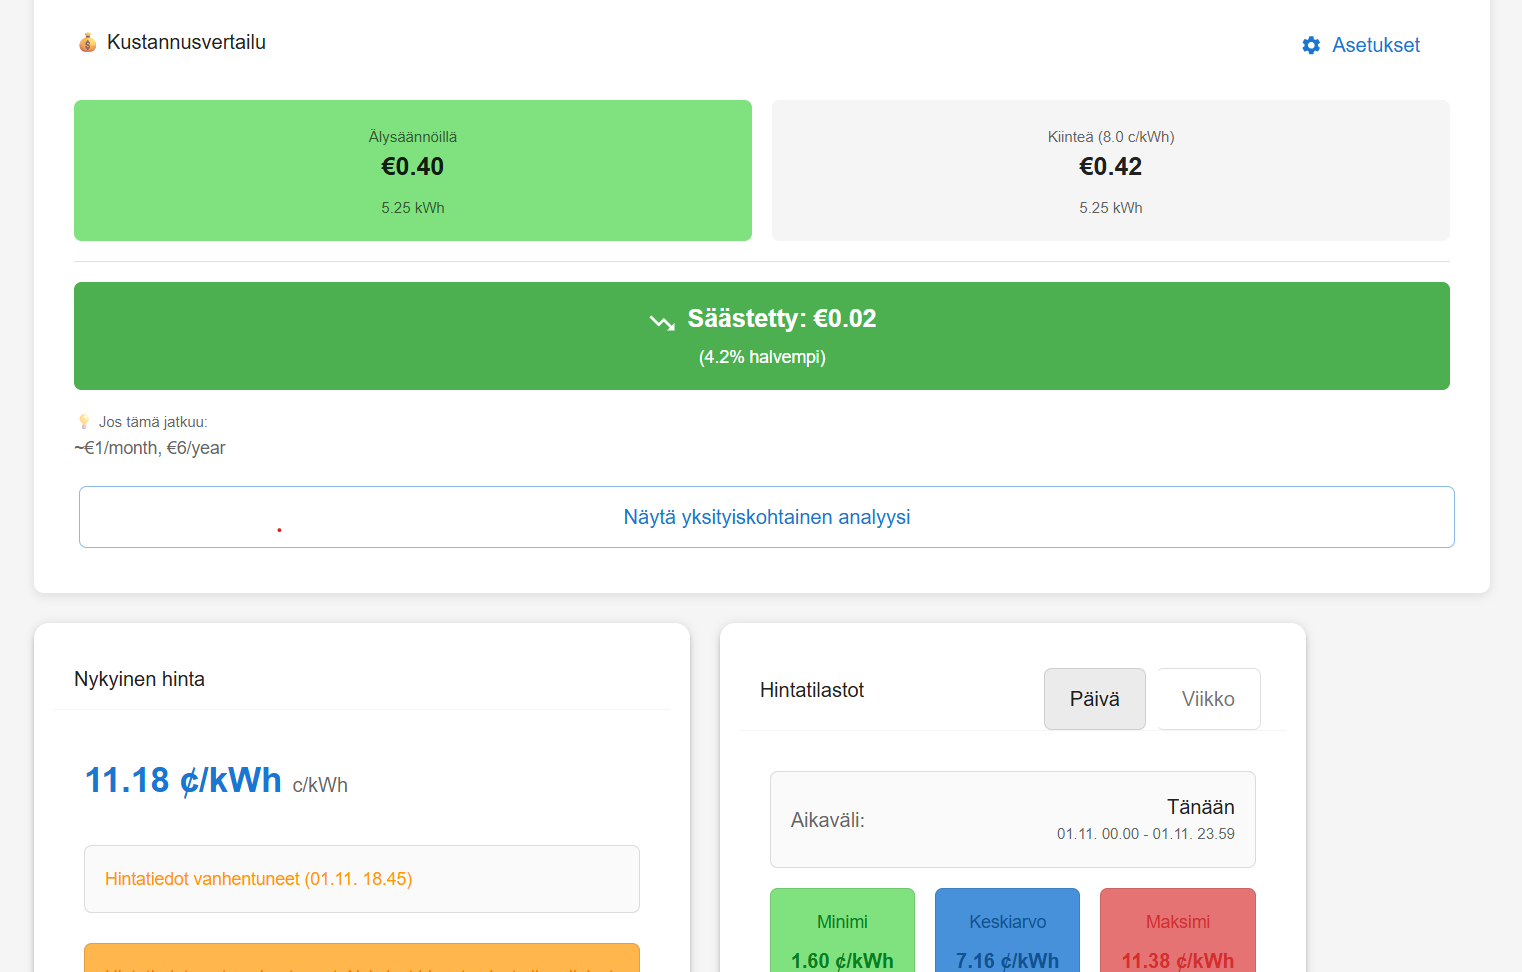
Task: Switch to the Viikko view
Action: point(1207,698)
